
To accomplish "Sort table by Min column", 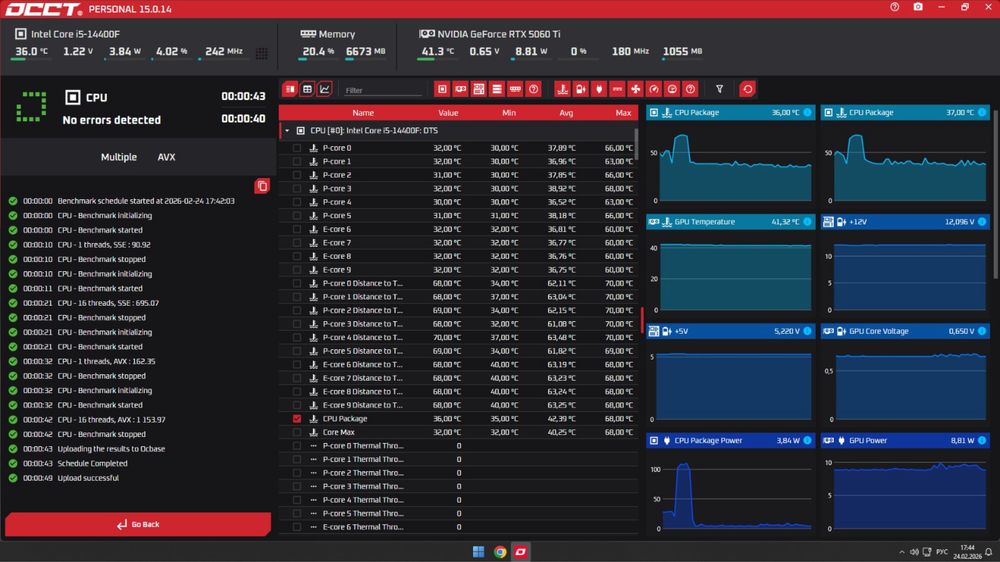I will 509,113.
